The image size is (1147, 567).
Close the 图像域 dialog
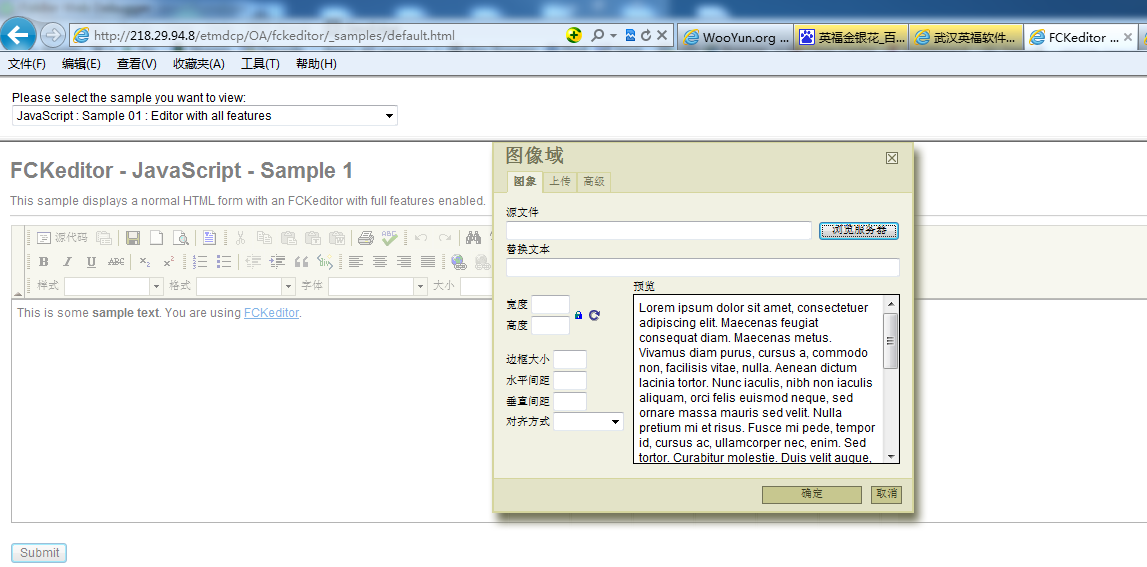click(x=892, y=158)
